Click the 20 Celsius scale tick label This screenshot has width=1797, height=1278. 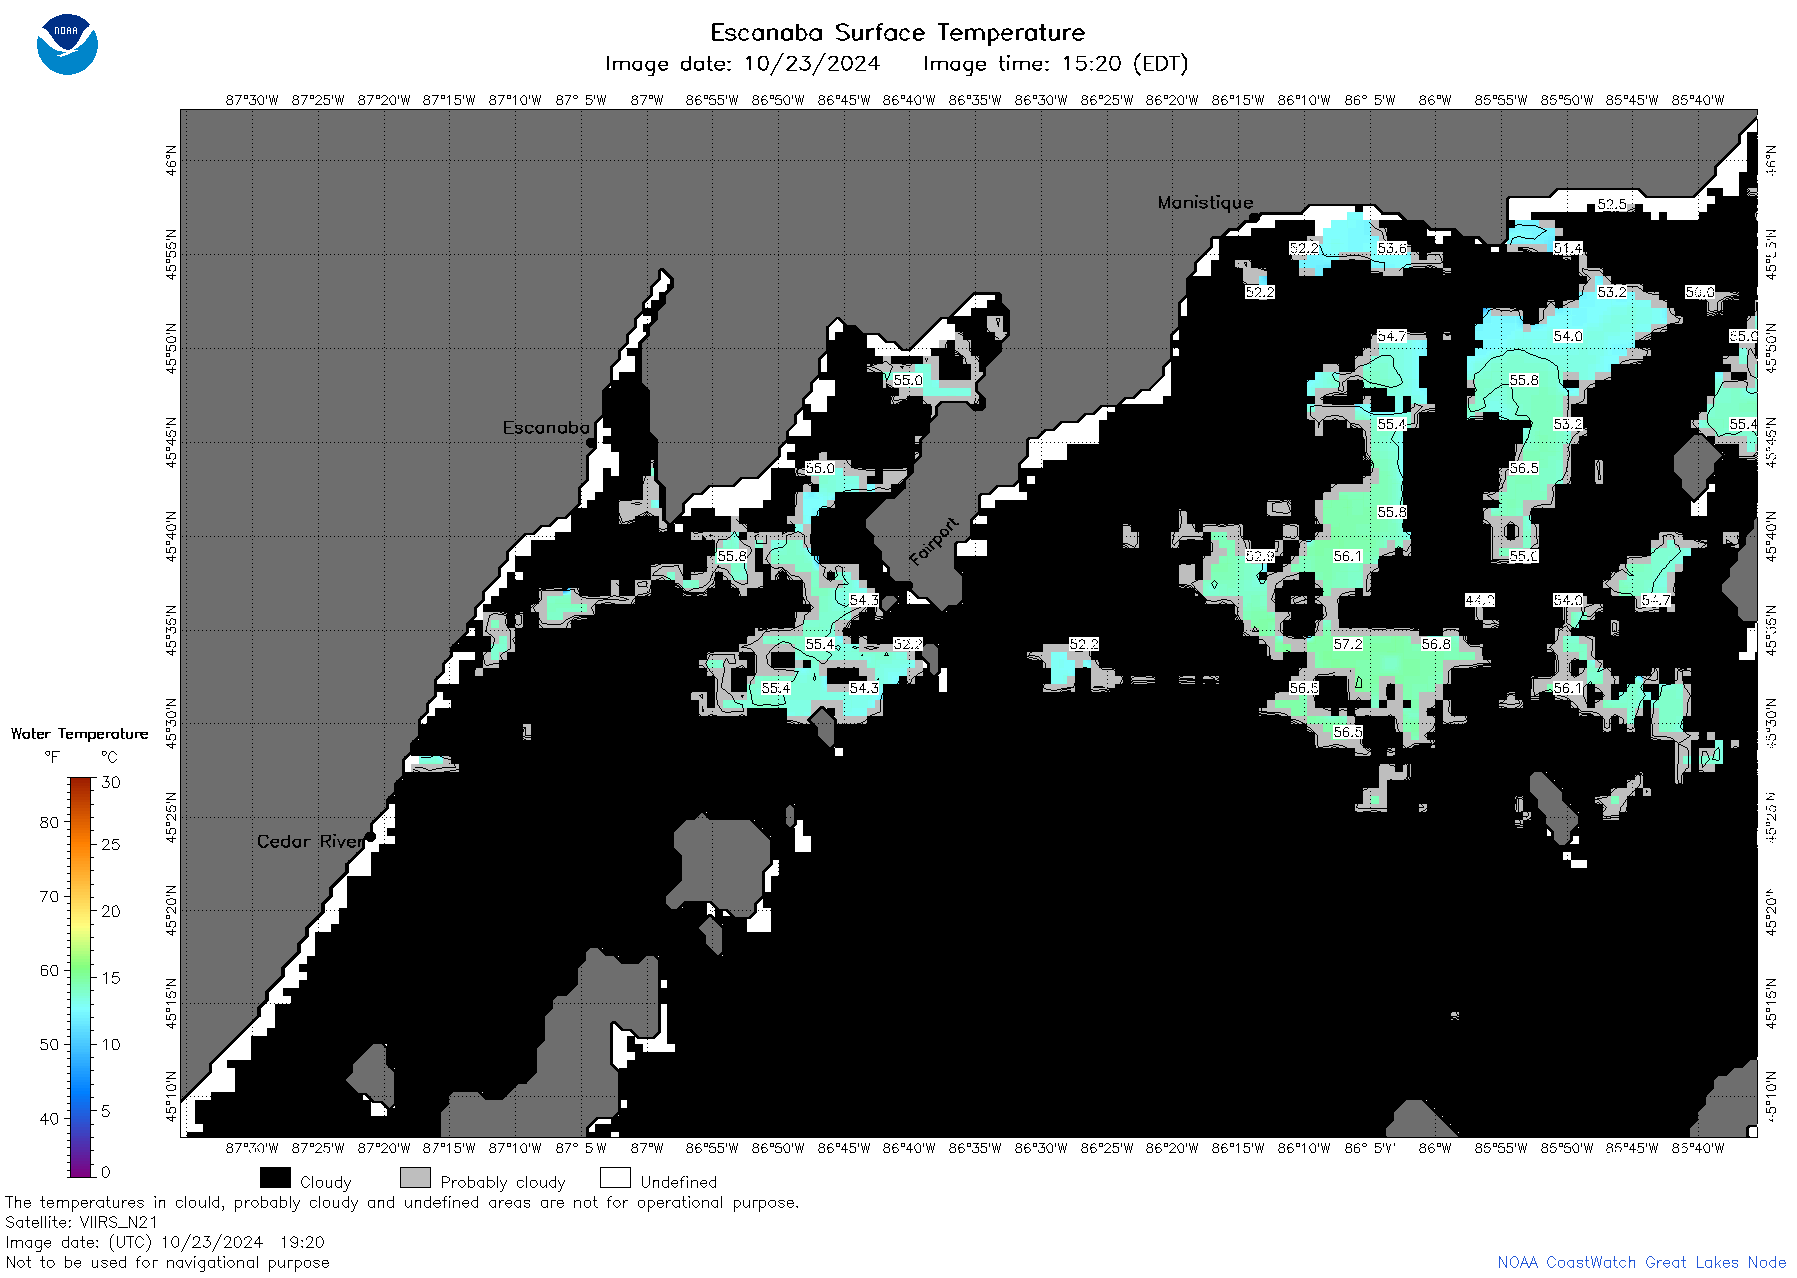coord(111,911)
